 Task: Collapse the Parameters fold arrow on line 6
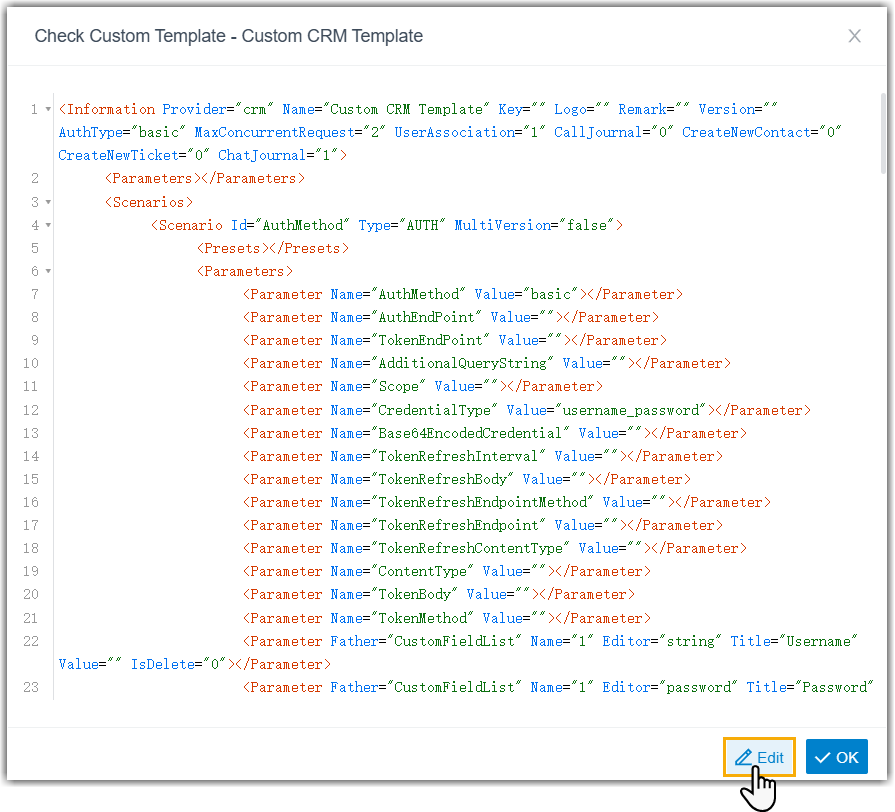tap(49, 272)
